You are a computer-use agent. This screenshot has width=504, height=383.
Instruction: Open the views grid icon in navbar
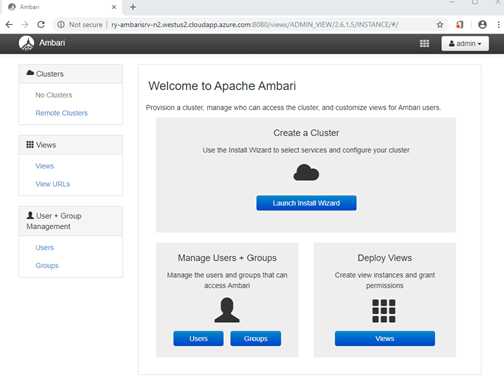point(424,44)
